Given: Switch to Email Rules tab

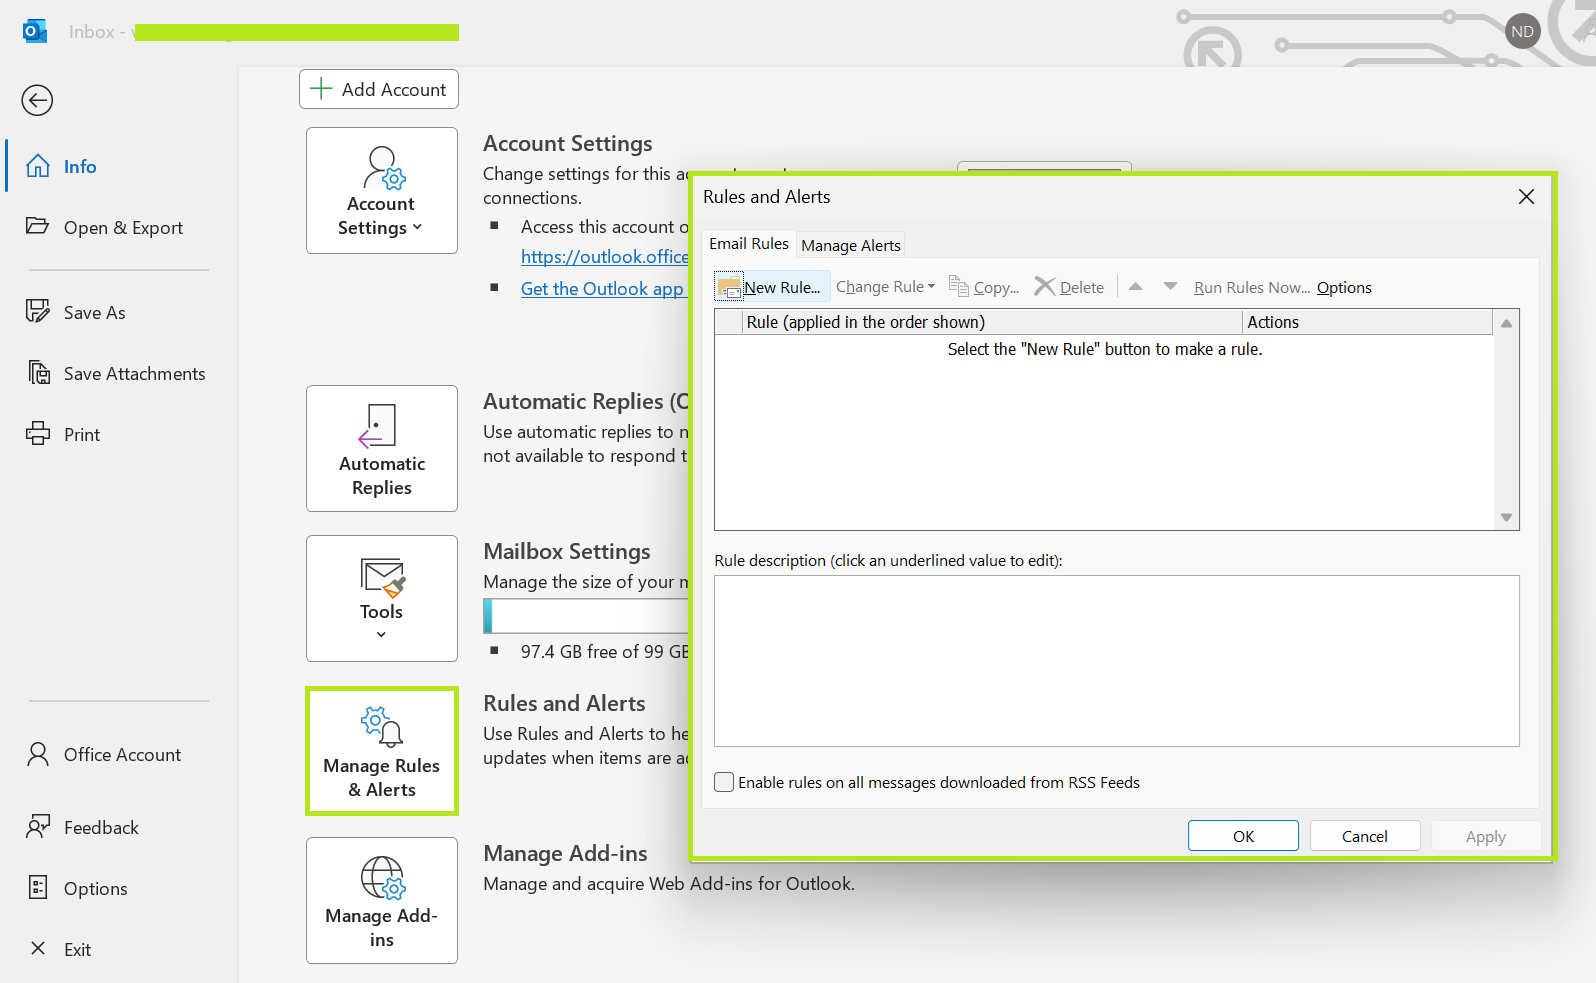Looking at the screenshot, I should pyautogui.click(x=749, y=244).
